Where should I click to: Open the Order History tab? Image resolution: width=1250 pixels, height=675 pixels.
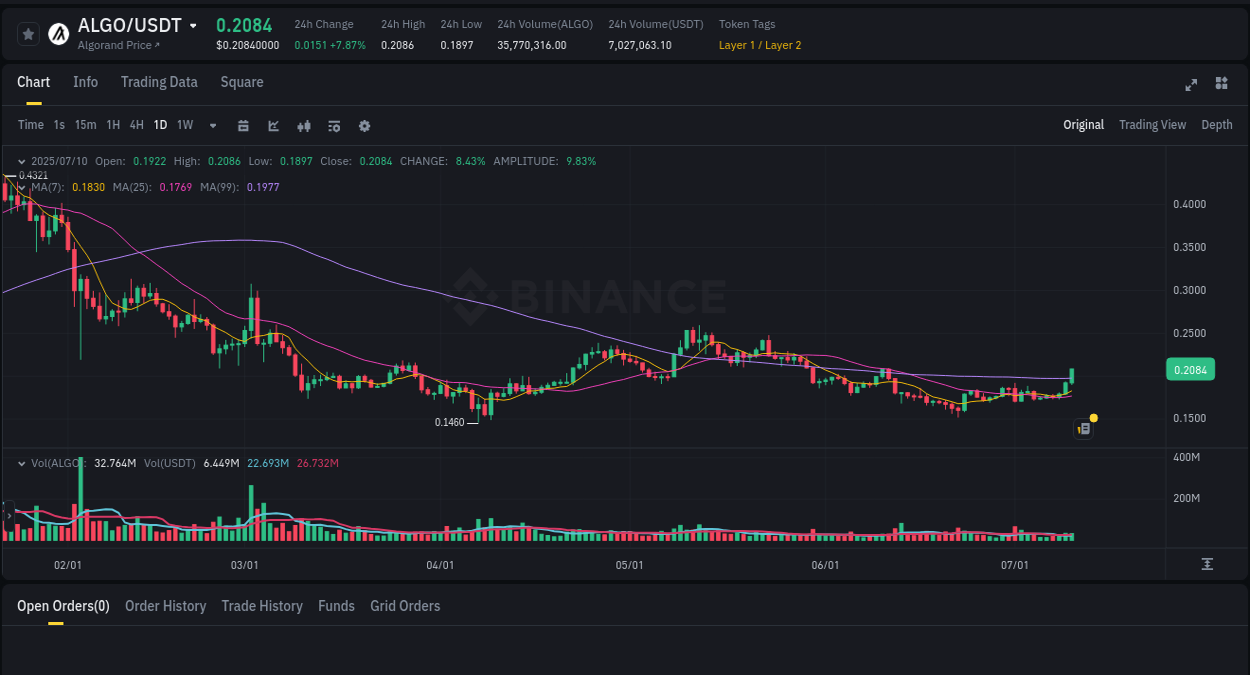point(165,606)
